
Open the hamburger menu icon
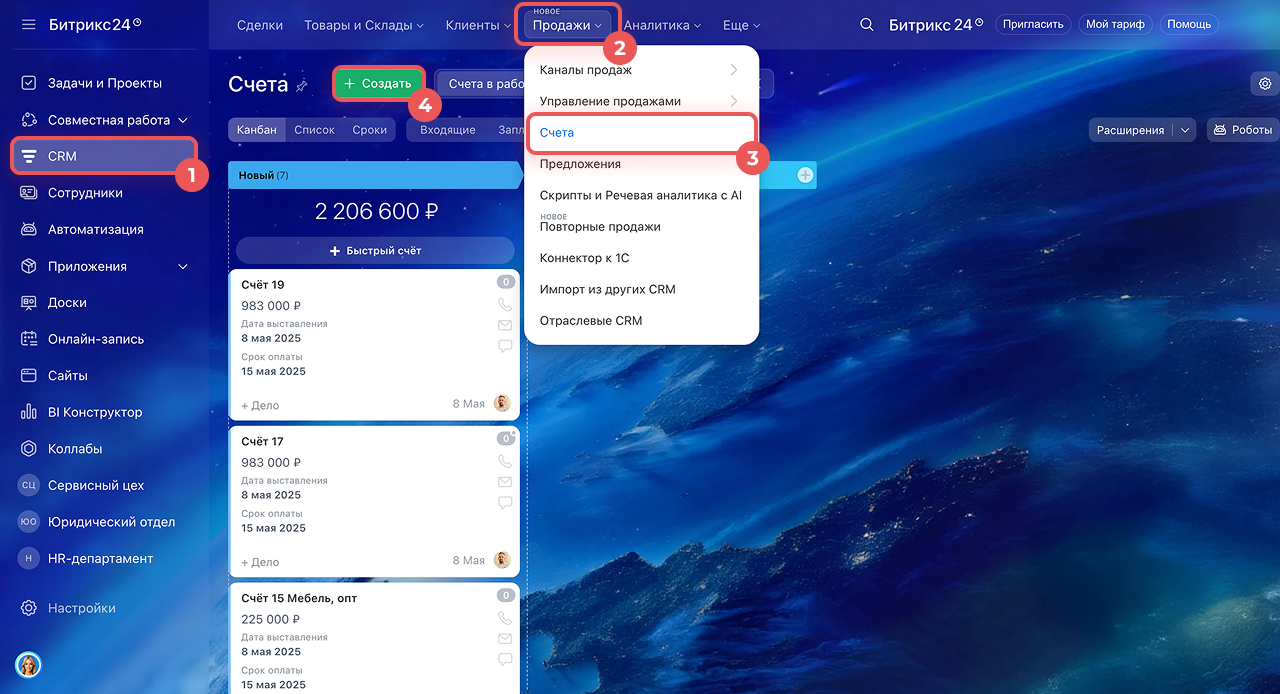(28, 24)
